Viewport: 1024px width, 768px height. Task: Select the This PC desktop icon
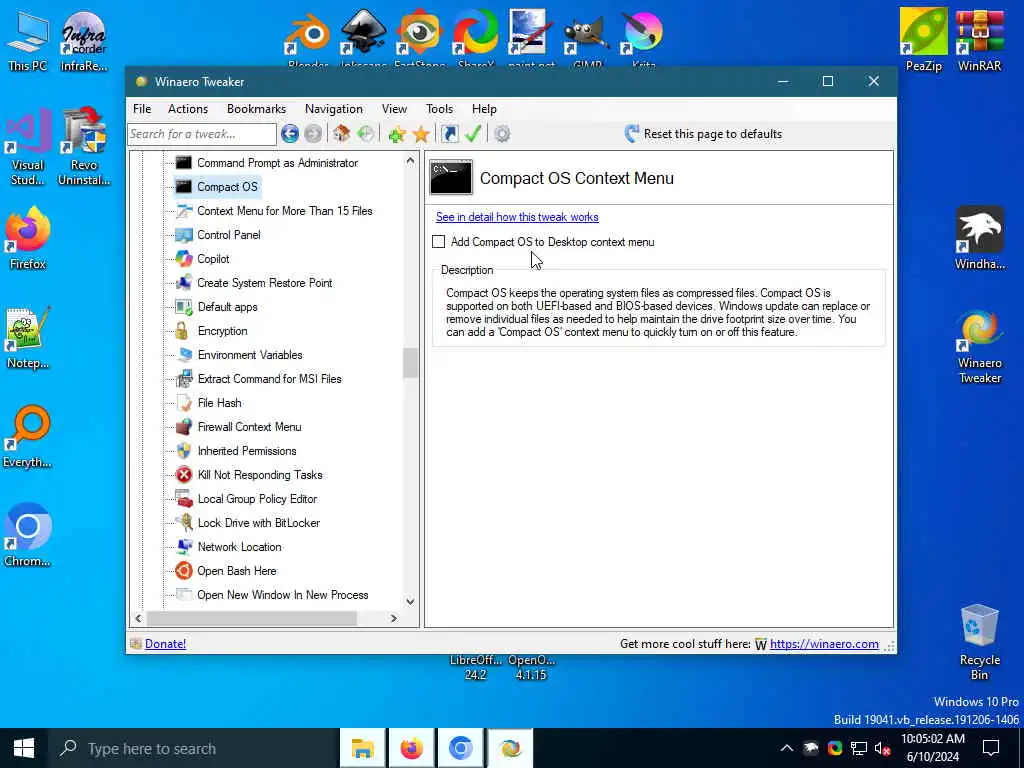coord(27,40)
